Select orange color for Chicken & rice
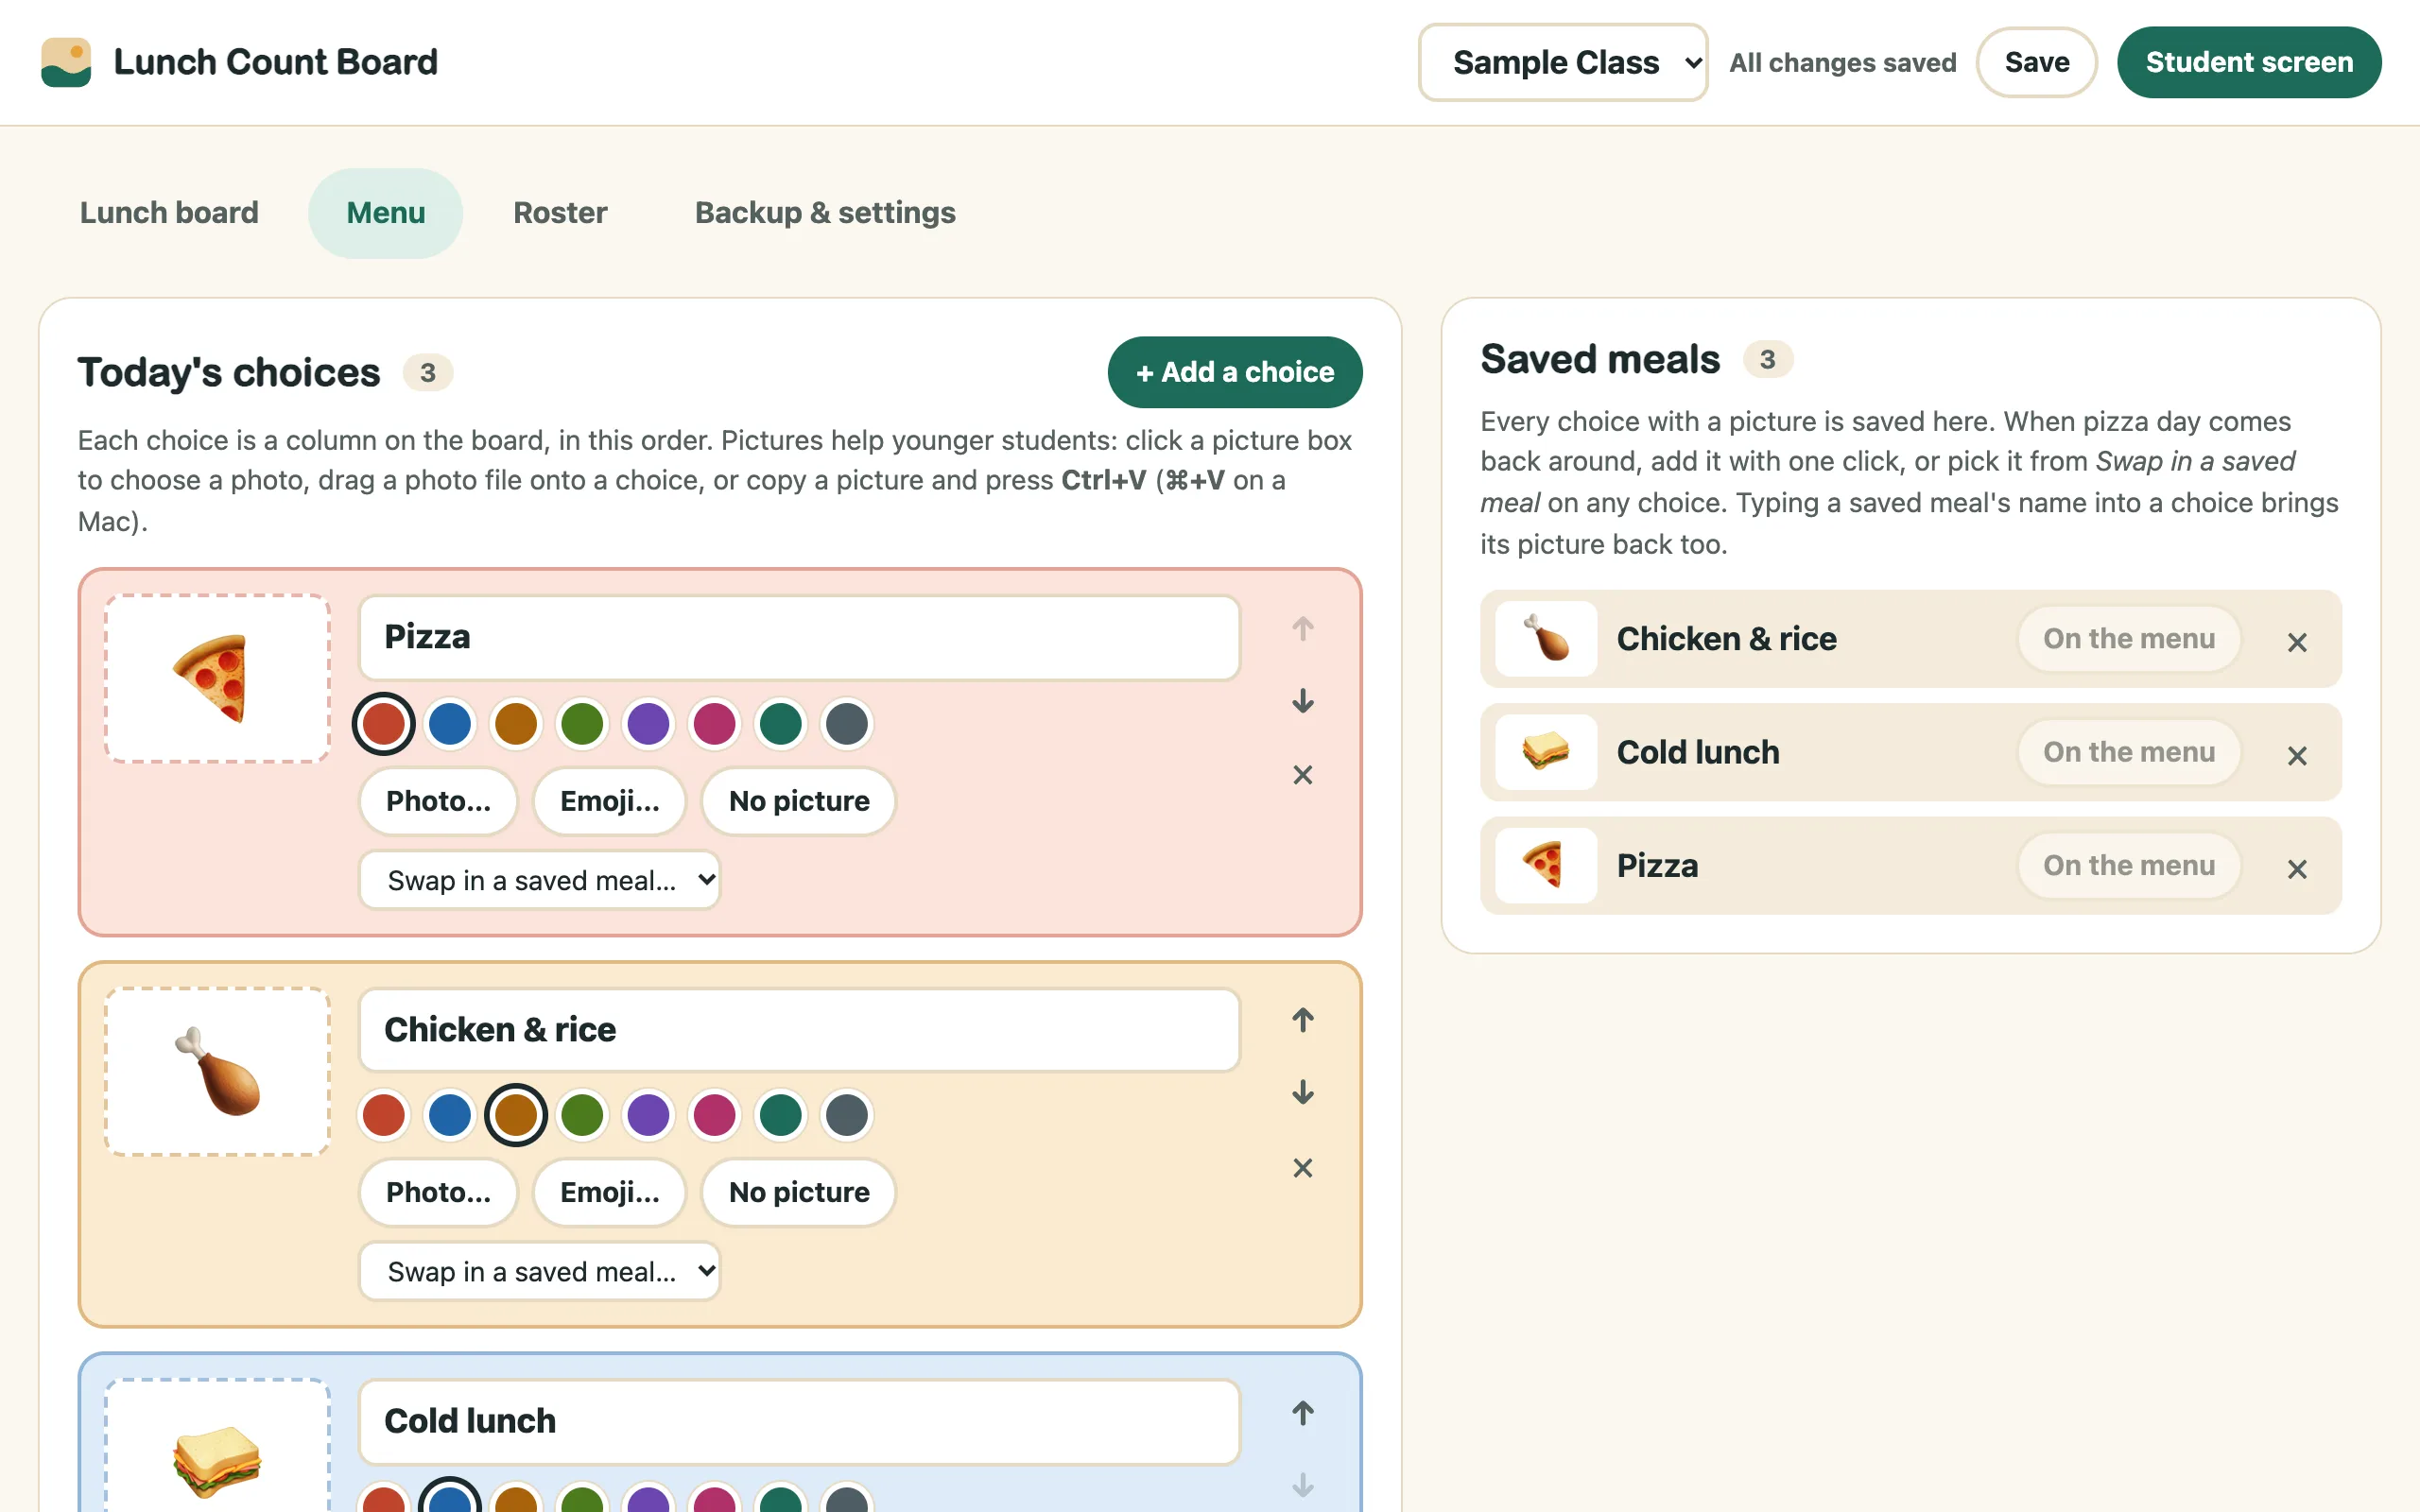This screenshot has height=1512, width=2420. (516, 1115)
